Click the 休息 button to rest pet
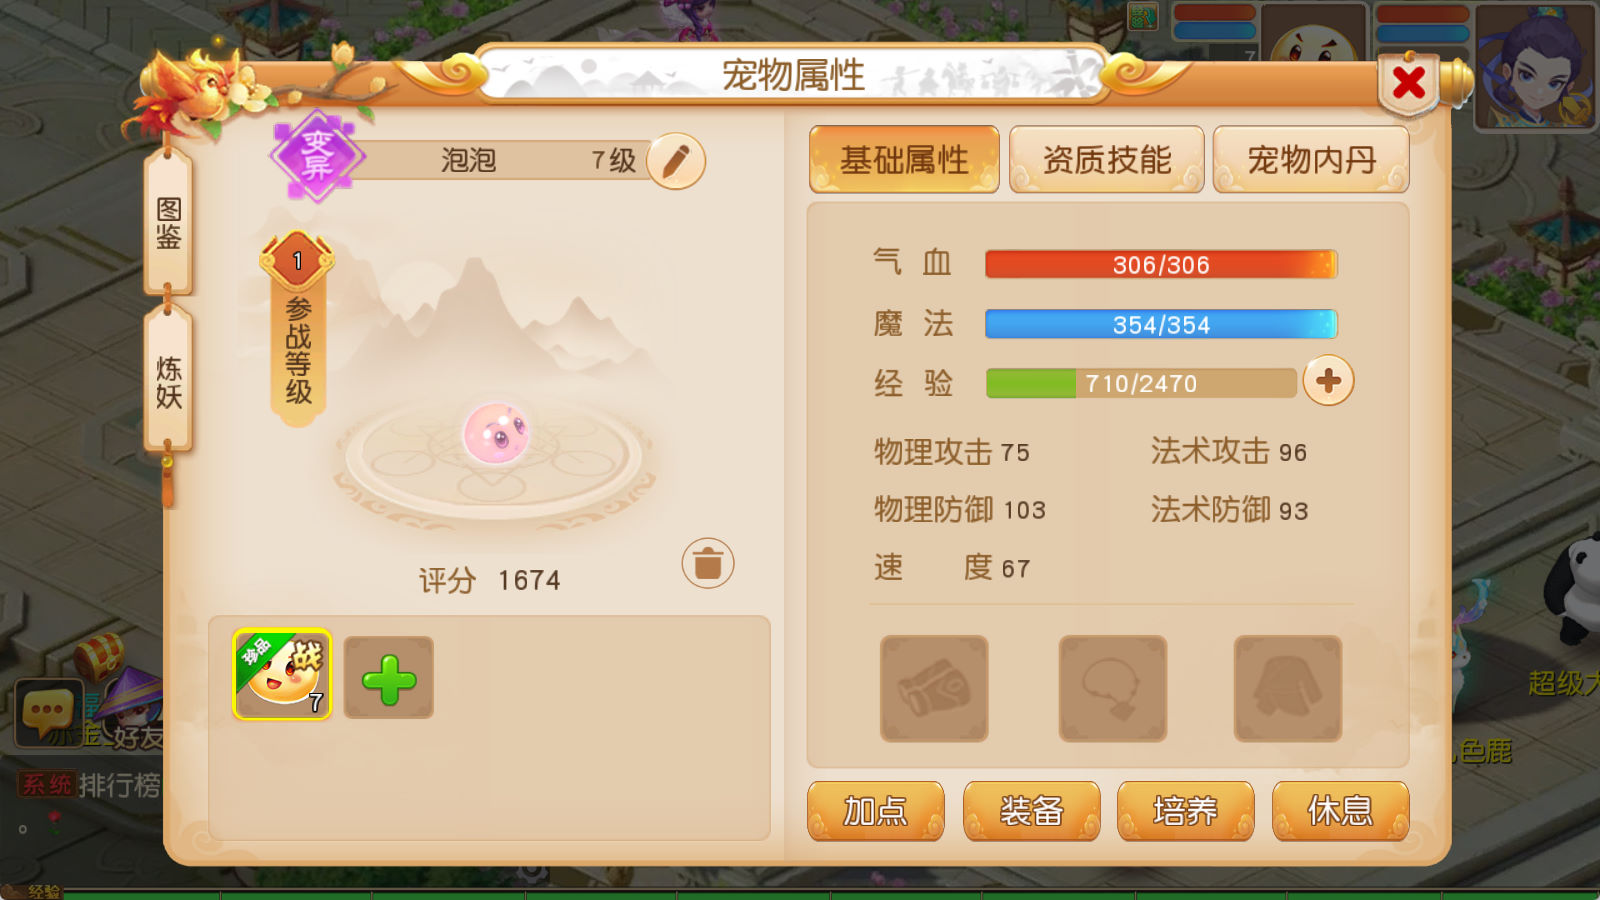 [1340, 811]
